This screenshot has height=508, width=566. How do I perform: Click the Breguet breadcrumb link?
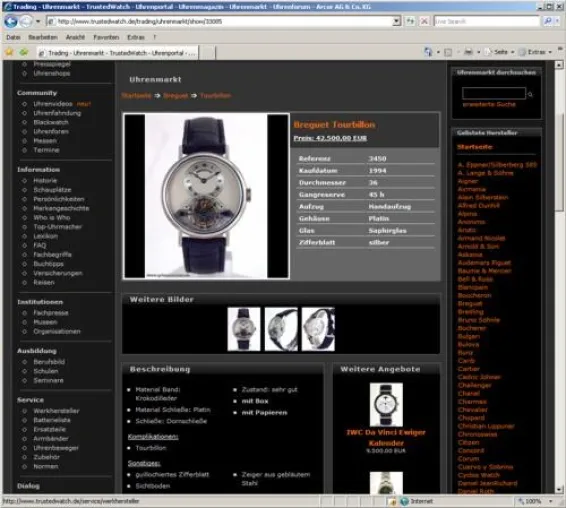[175, 96]
